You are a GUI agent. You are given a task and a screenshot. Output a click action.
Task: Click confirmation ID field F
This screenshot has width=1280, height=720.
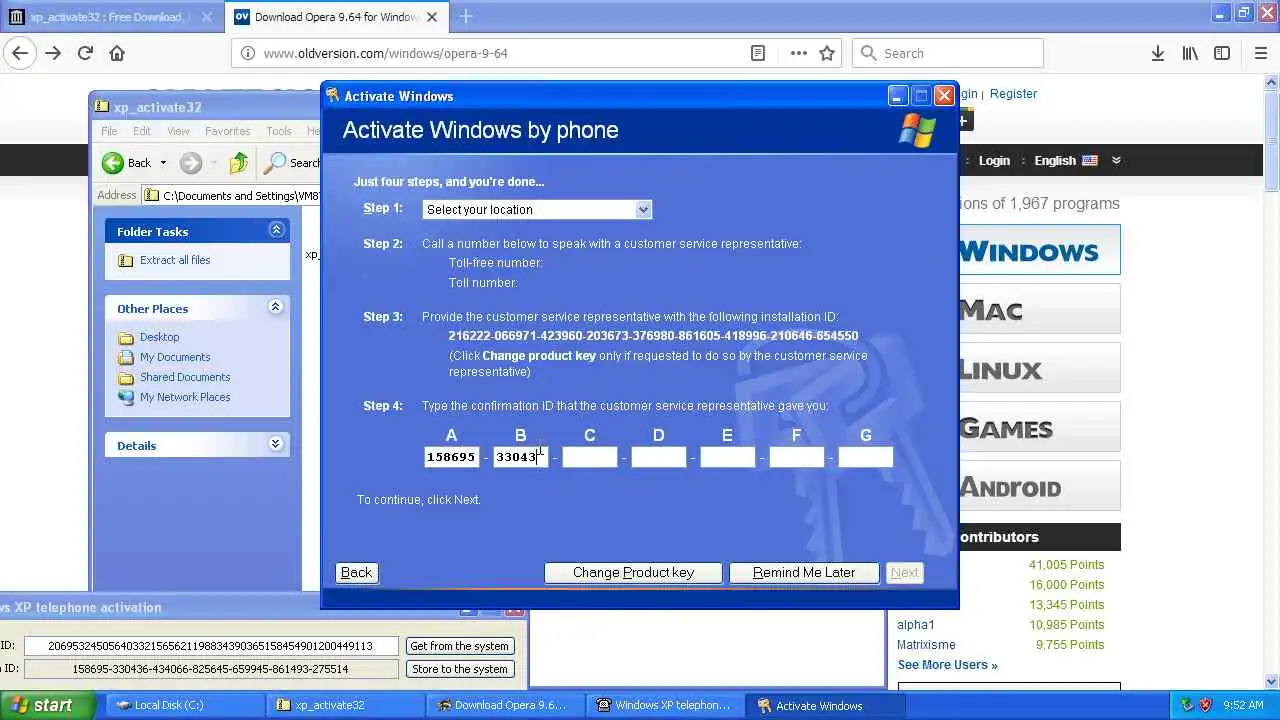tap(796, 457)
